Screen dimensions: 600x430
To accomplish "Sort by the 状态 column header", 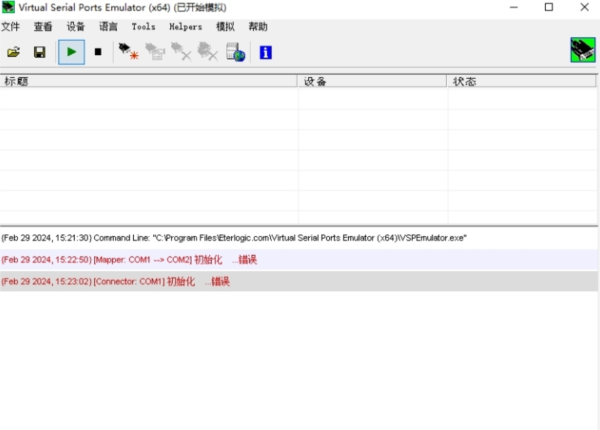I will [x=522, y=81].
